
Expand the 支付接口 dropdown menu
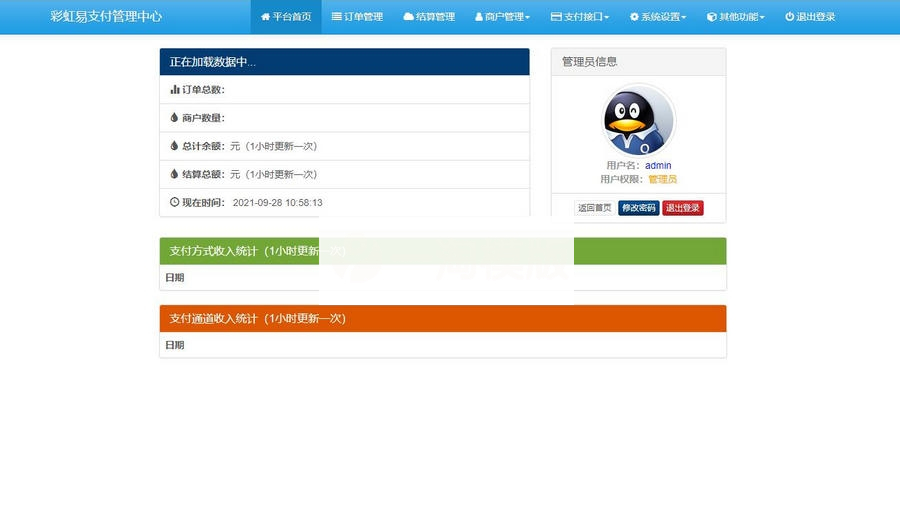pyautogui.click(x=579, y=17)
